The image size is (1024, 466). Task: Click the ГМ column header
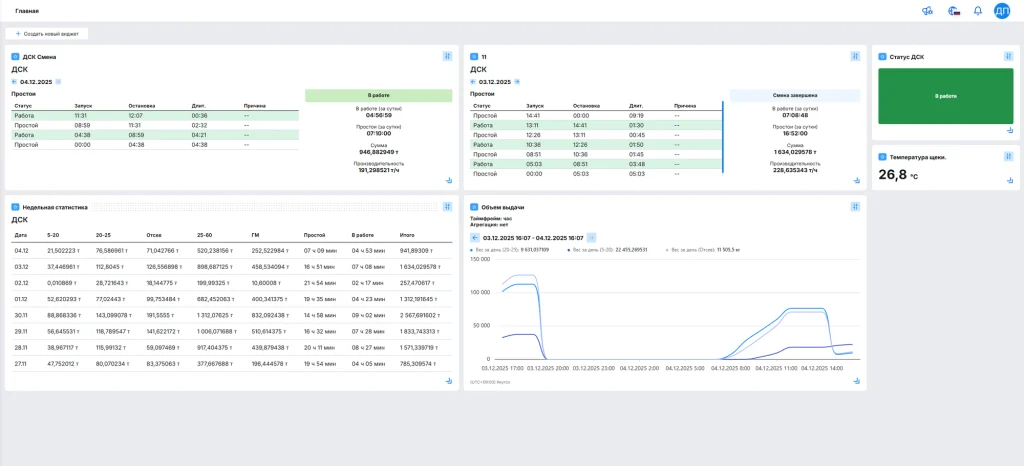pyautogui.click(x=255, y=235)
